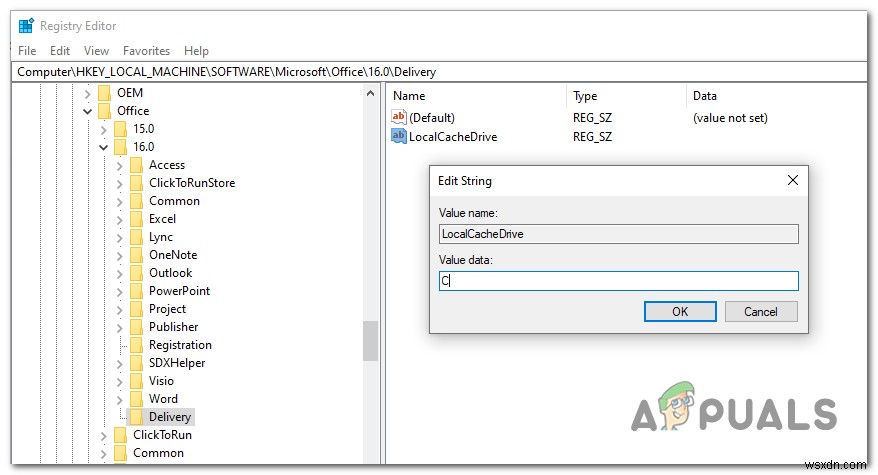Expand the Project key
This screenshot has width=878, height=475.
(x=119, y=309)
